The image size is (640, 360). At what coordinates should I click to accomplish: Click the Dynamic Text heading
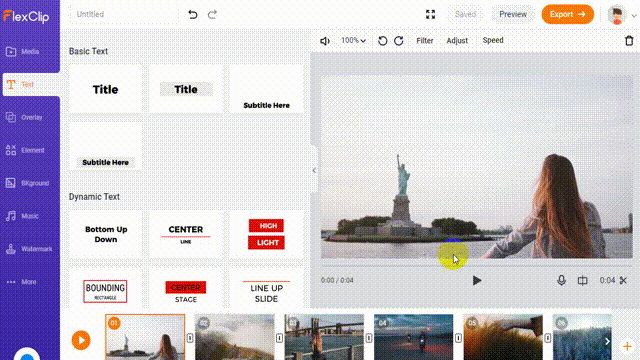pos(94,197)
